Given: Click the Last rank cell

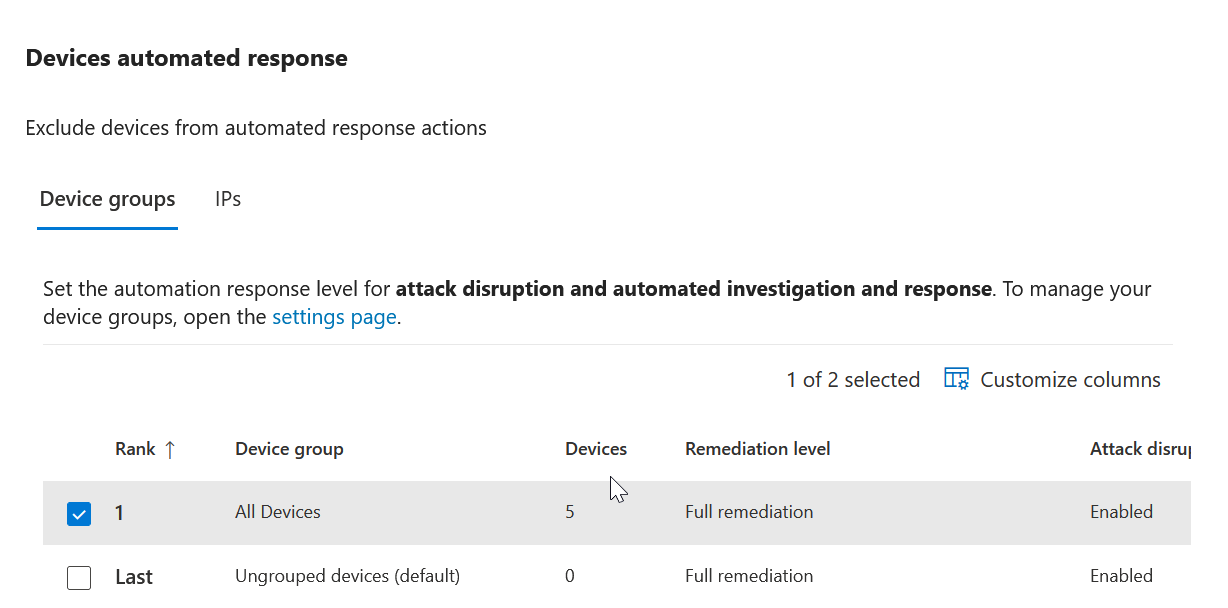Looking at the screenshot, I should 134,577.
